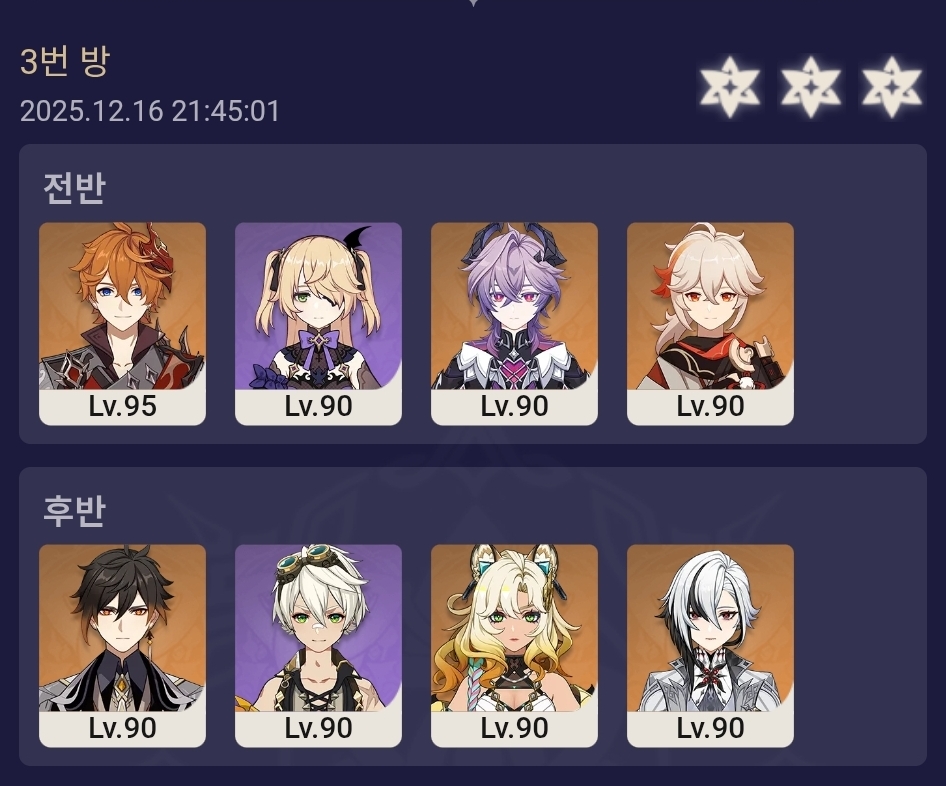Viewport: 946px width, 786px height.
Task: Collapse the small arrow at top center
Action: coord(474,3)
